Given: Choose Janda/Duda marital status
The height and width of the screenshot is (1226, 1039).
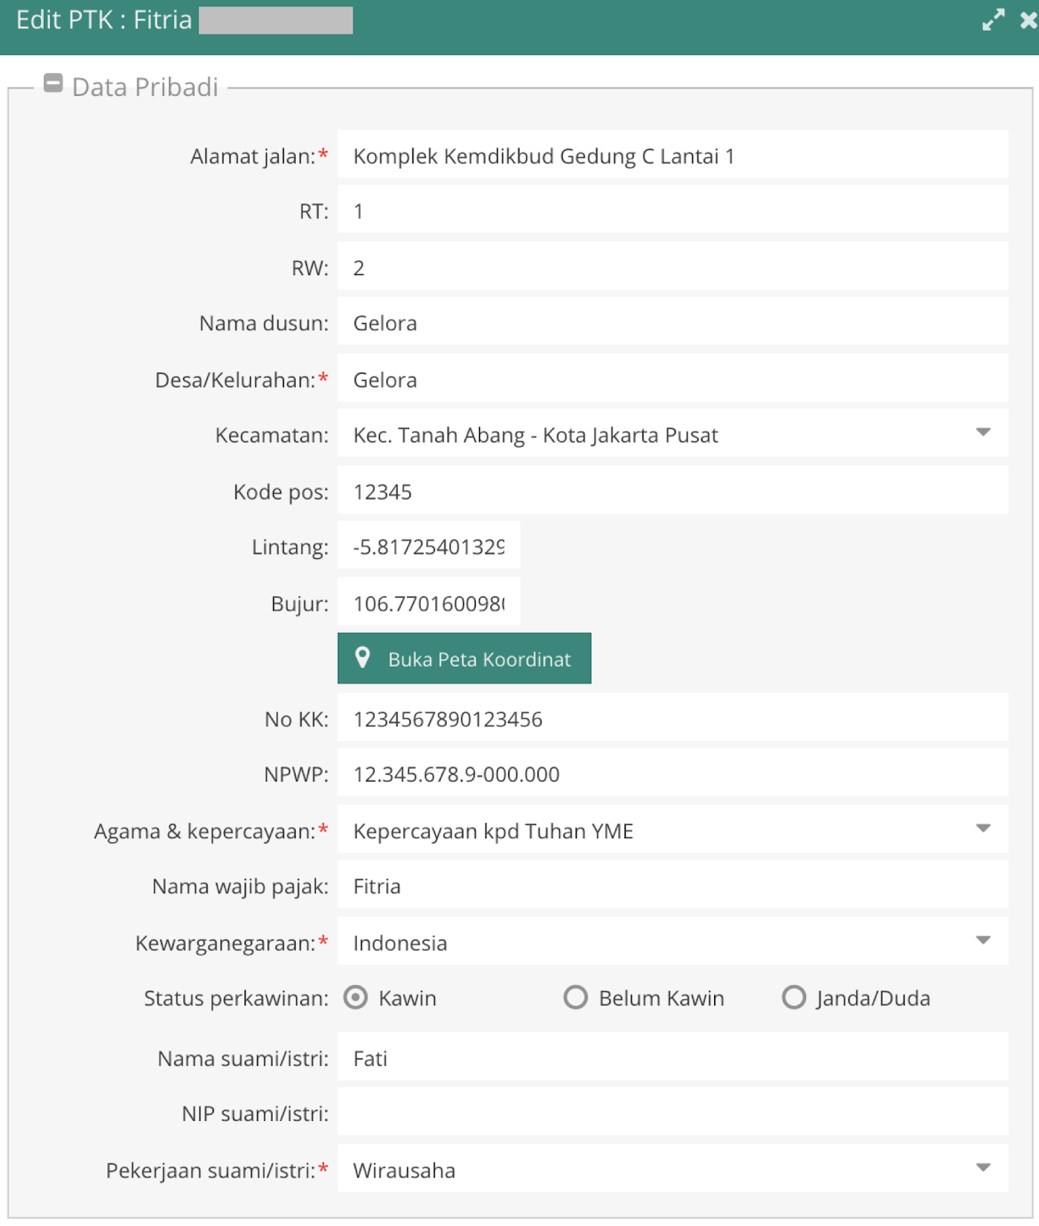Looking at the screenshot, I should pos(794,998).
